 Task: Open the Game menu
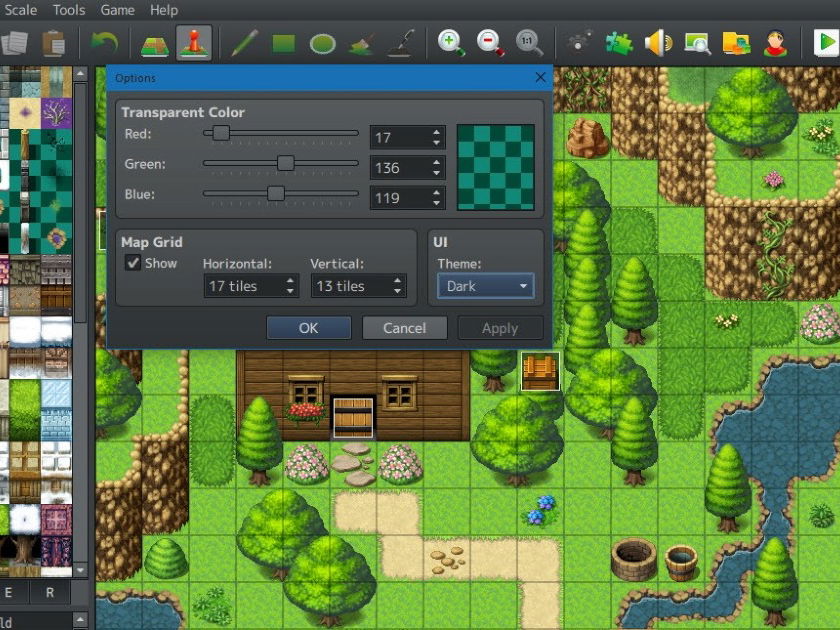(117, 10)
